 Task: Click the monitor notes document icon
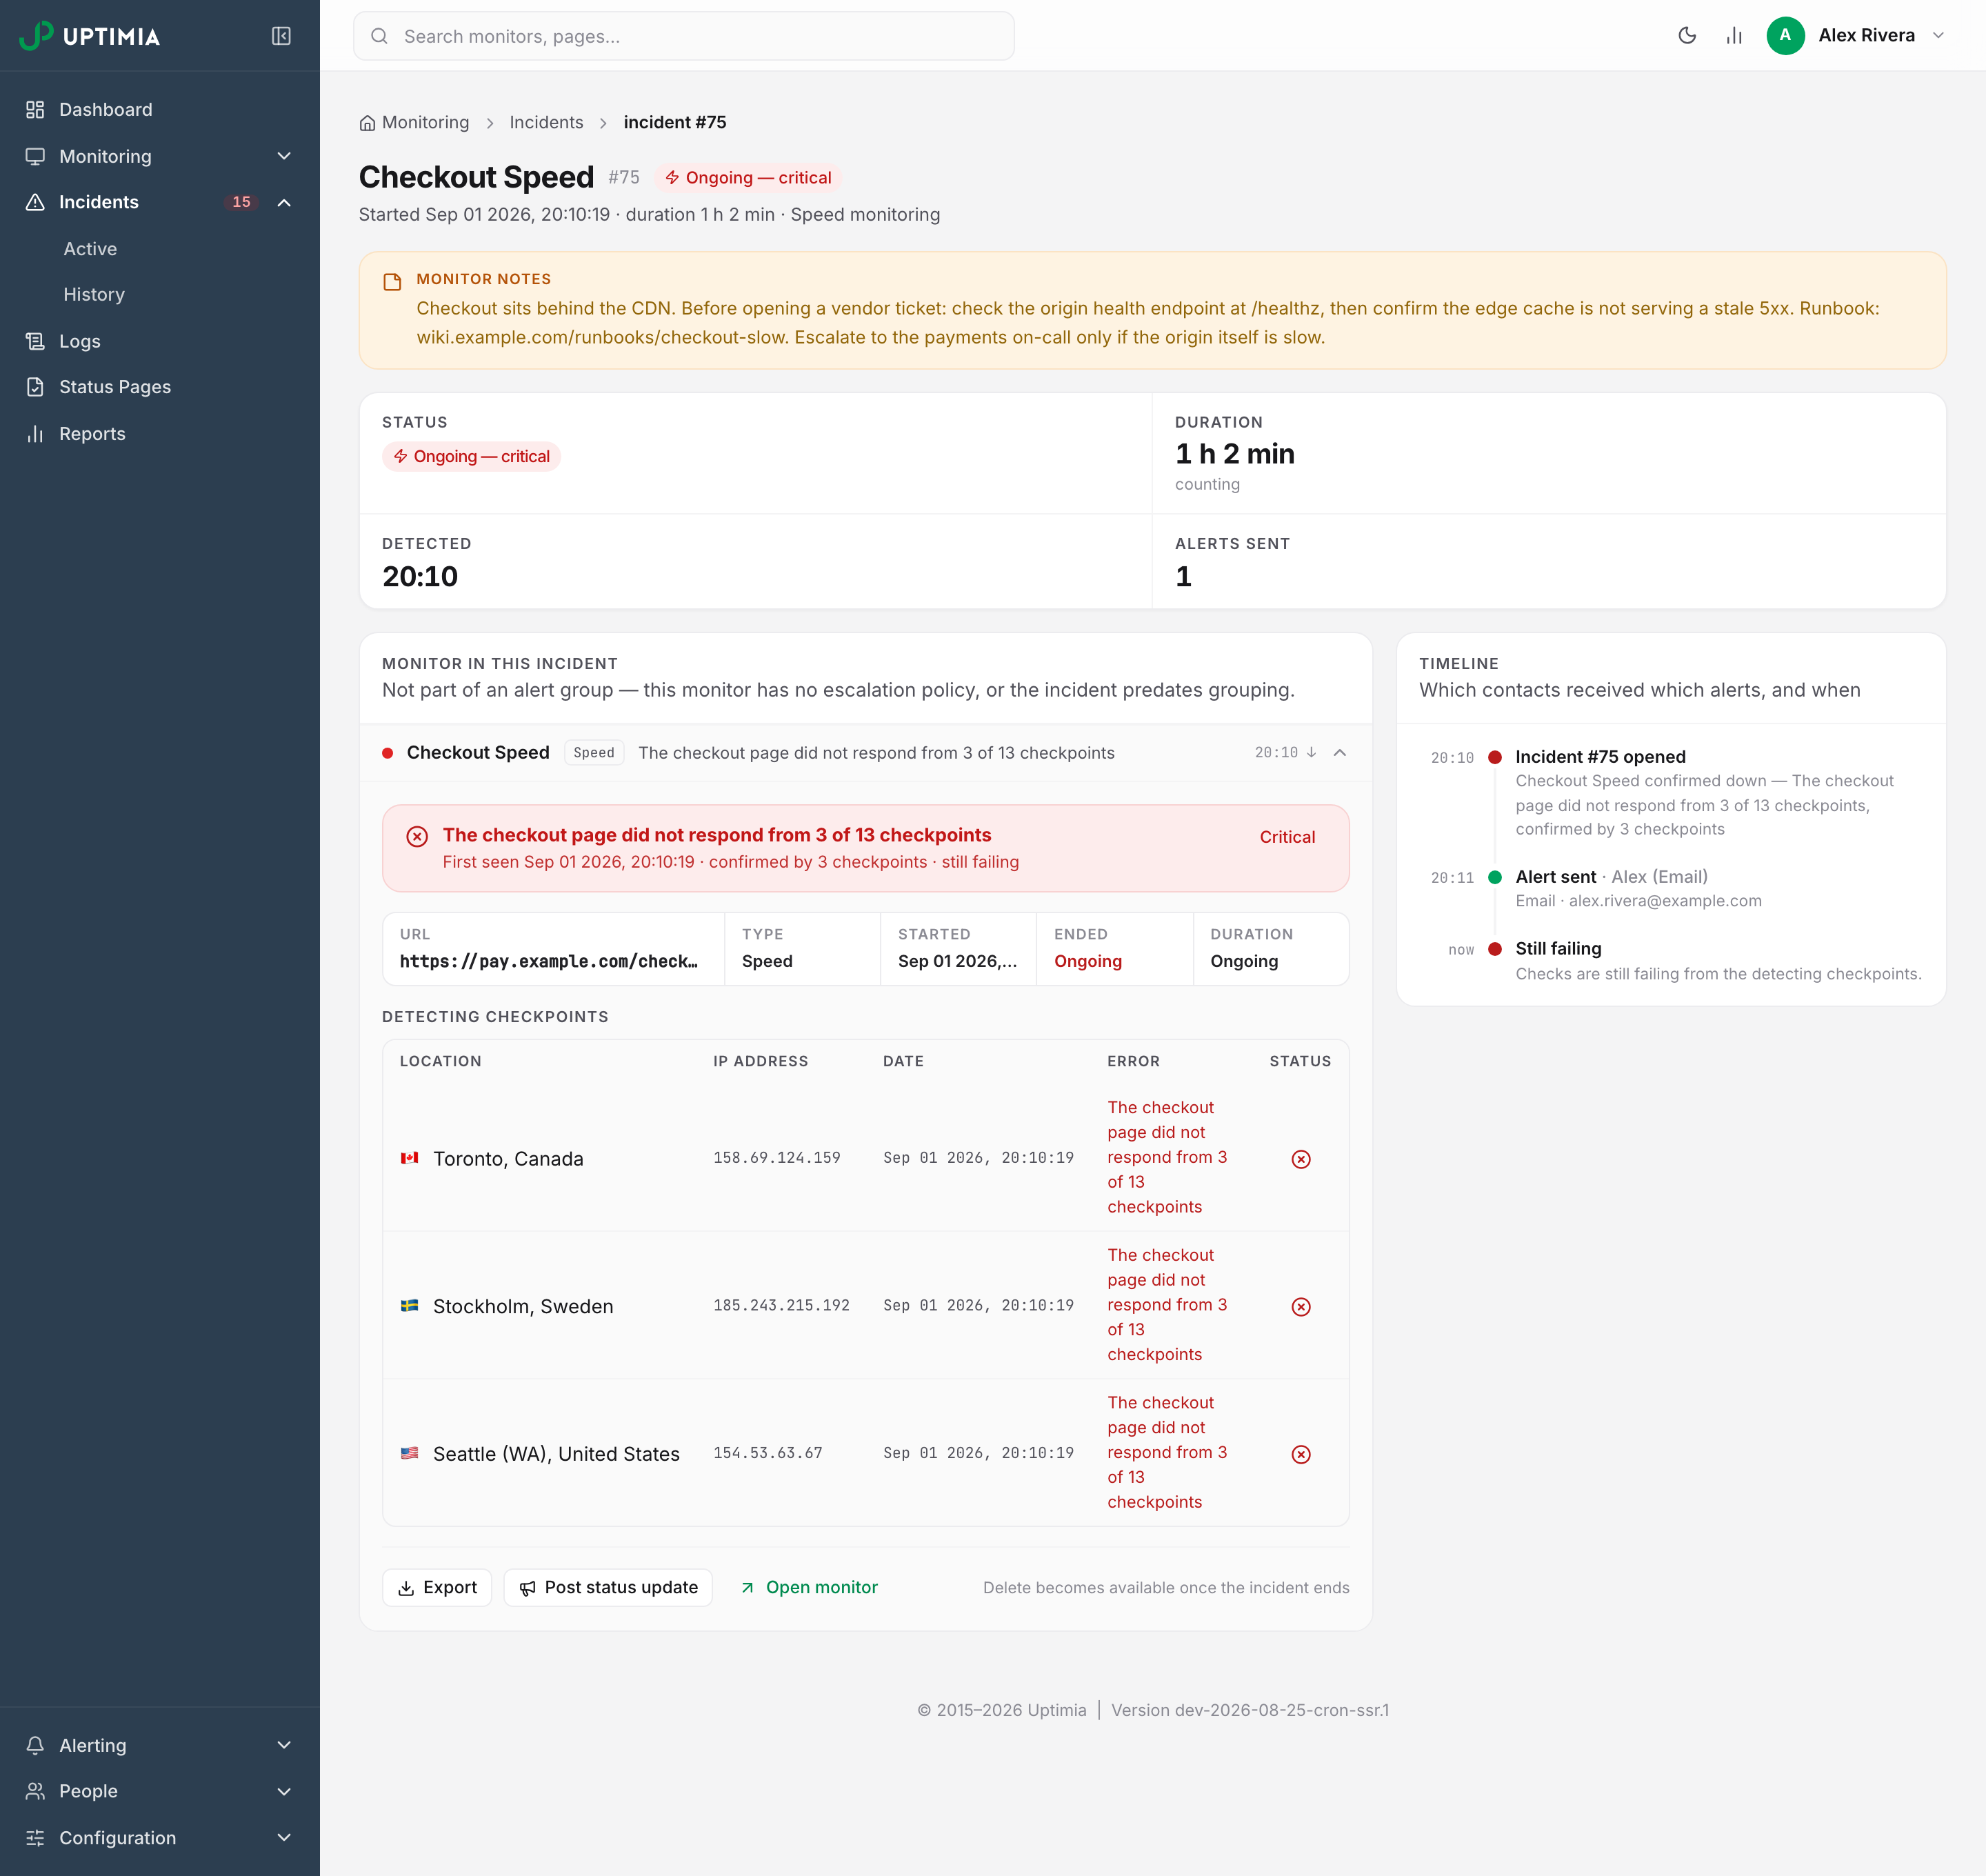click(392, 282)
